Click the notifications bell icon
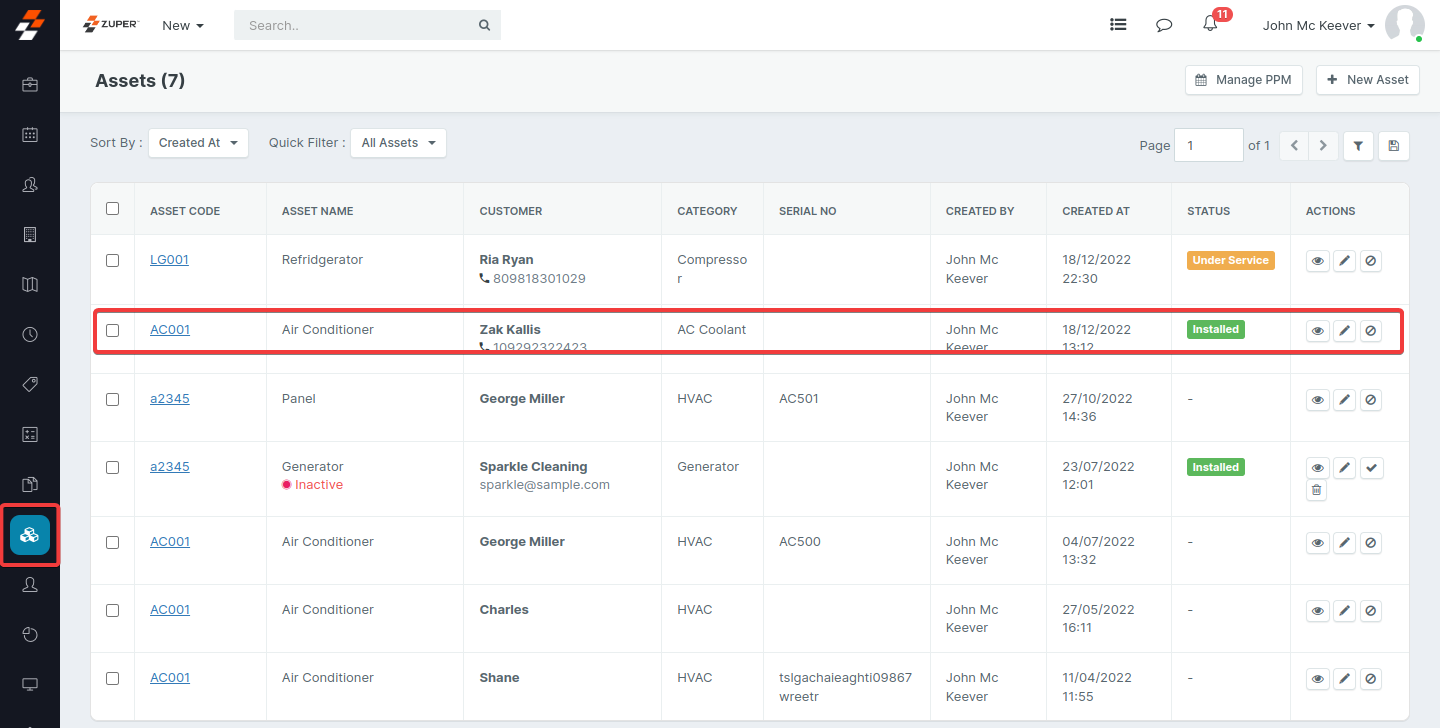The width and height of the screenshot is (1440, 728). click(1210, 25)
